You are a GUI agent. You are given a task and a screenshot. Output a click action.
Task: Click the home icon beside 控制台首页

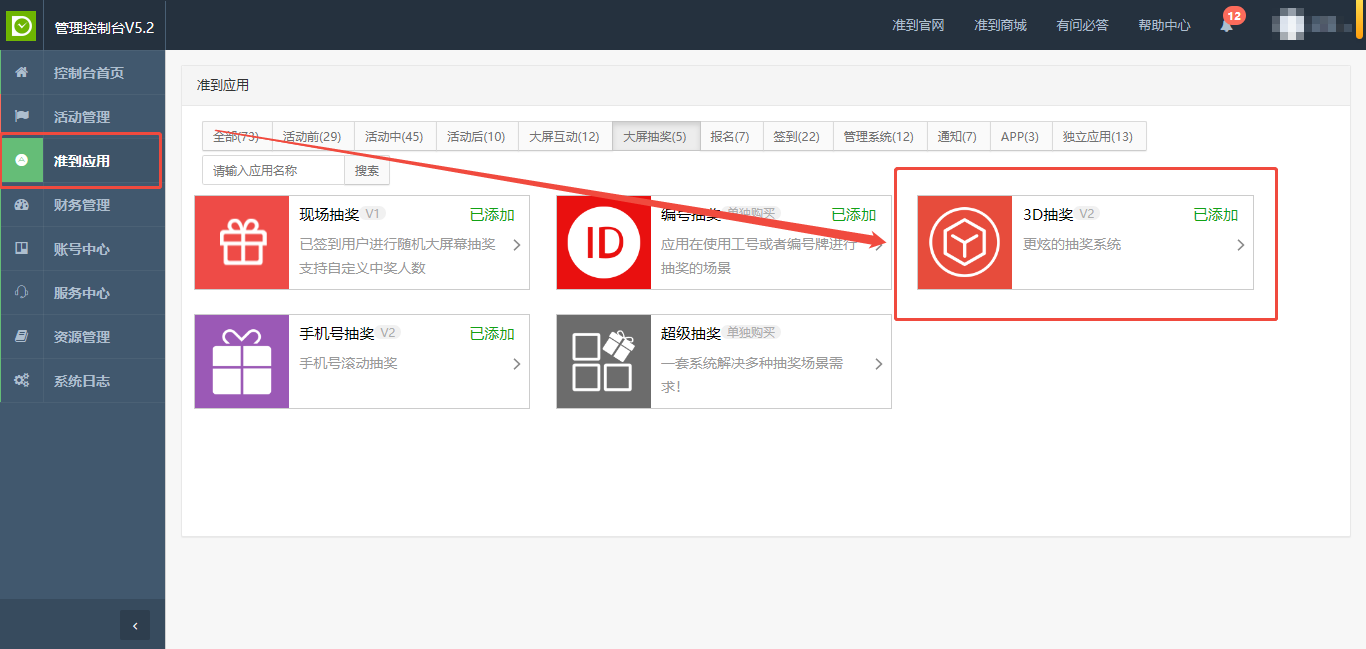point(22,73)
